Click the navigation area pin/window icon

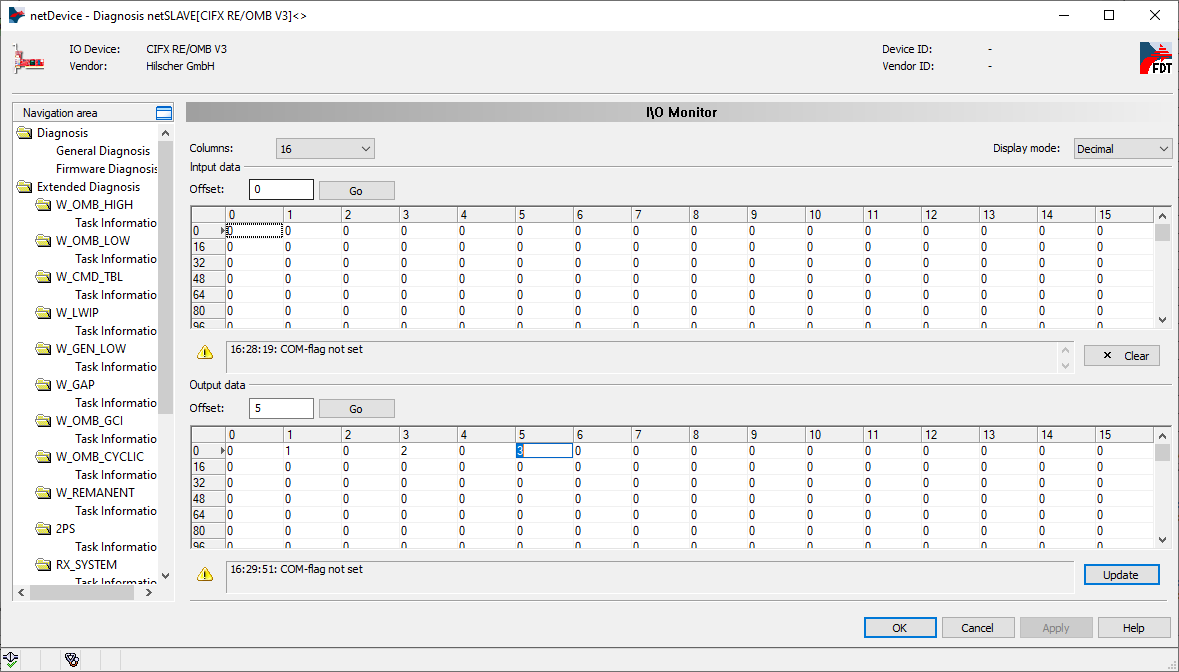164,113
